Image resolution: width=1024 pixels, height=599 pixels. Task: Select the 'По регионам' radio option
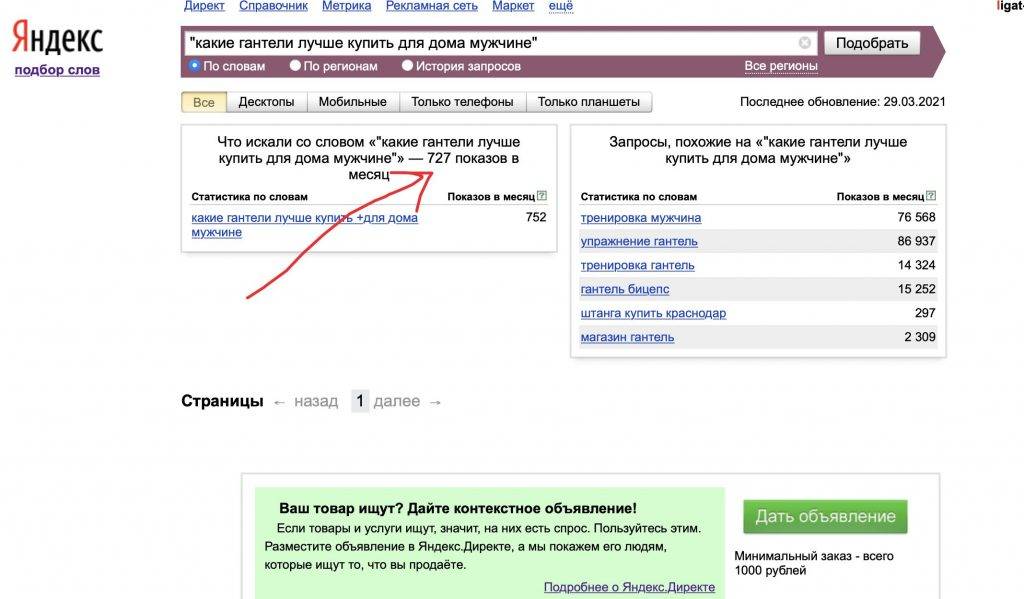click(295, 66)
